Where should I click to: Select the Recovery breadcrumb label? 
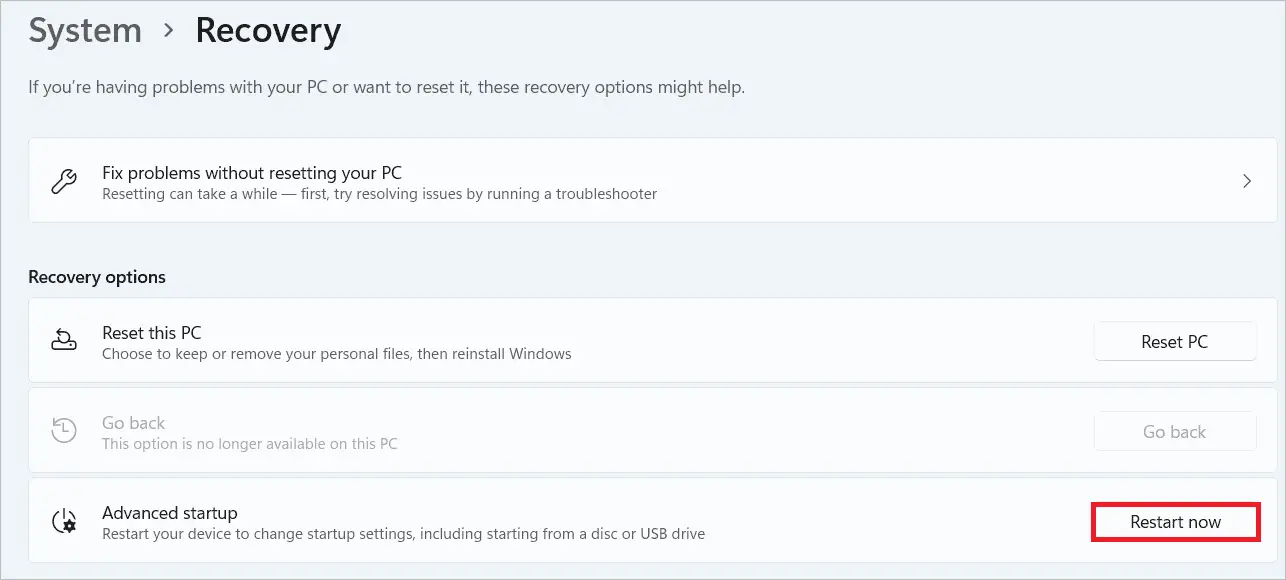coord(267,30)
